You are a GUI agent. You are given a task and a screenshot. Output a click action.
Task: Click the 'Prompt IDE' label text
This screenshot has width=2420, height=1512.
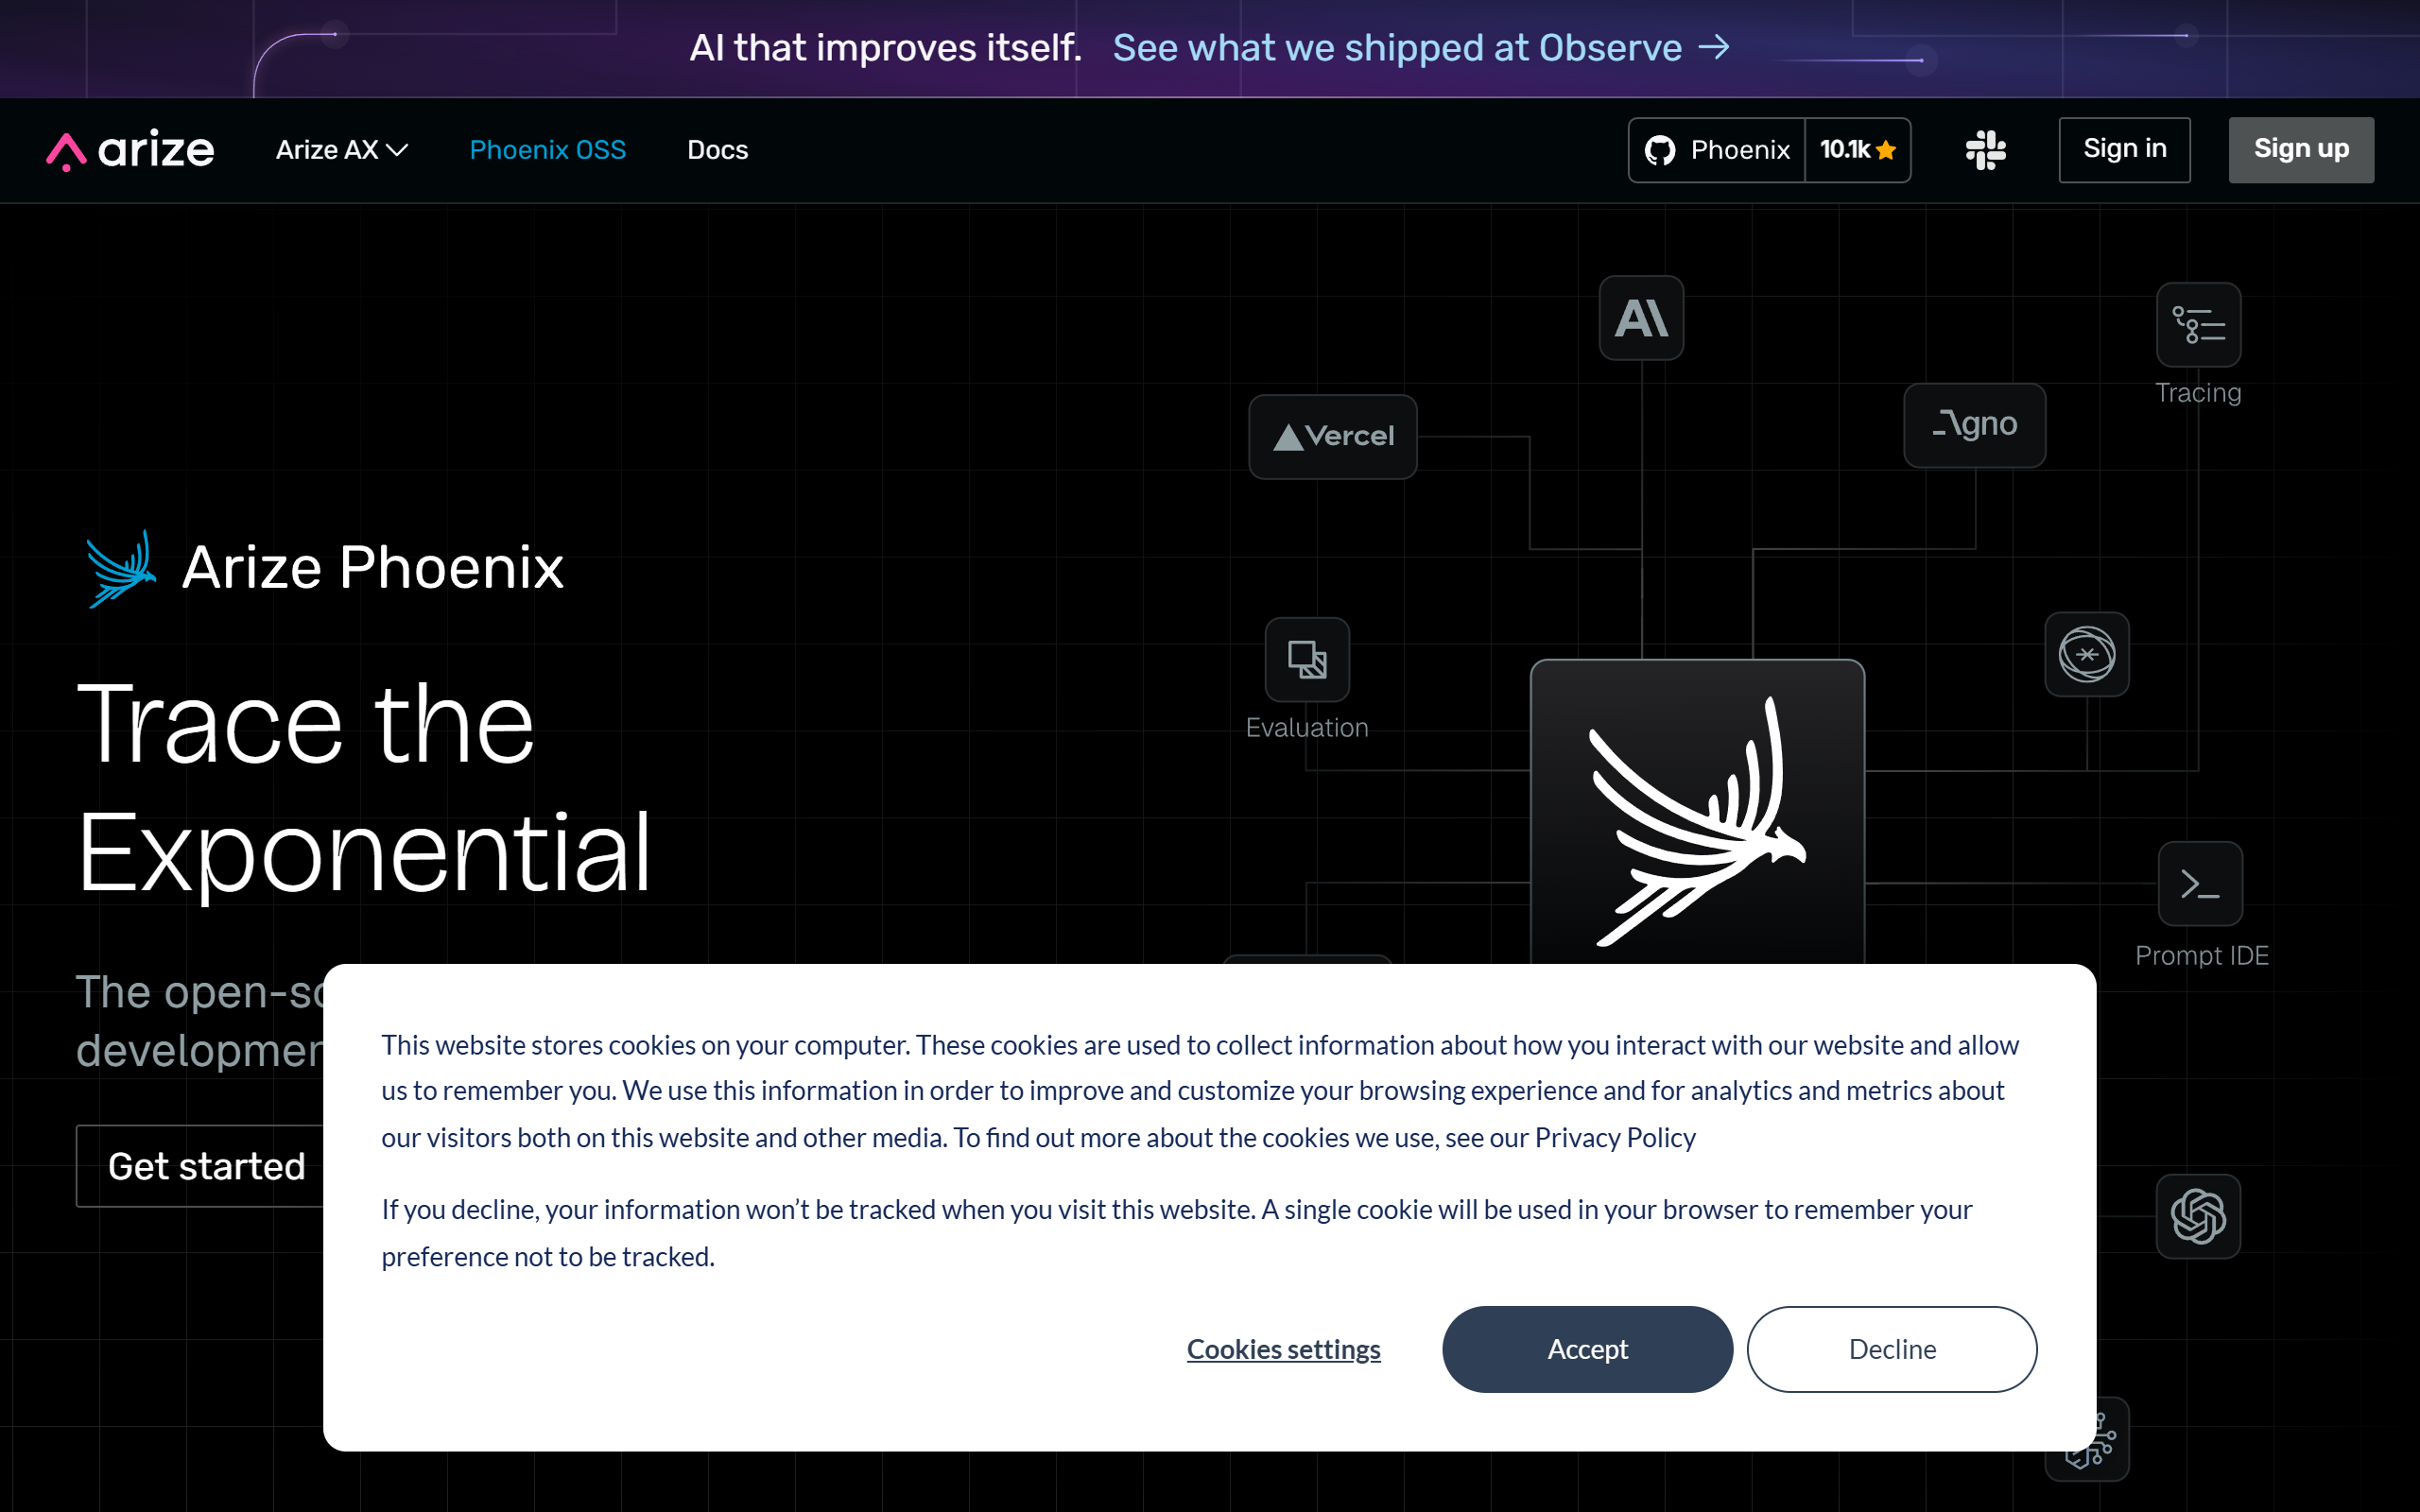pos(2201,956)
